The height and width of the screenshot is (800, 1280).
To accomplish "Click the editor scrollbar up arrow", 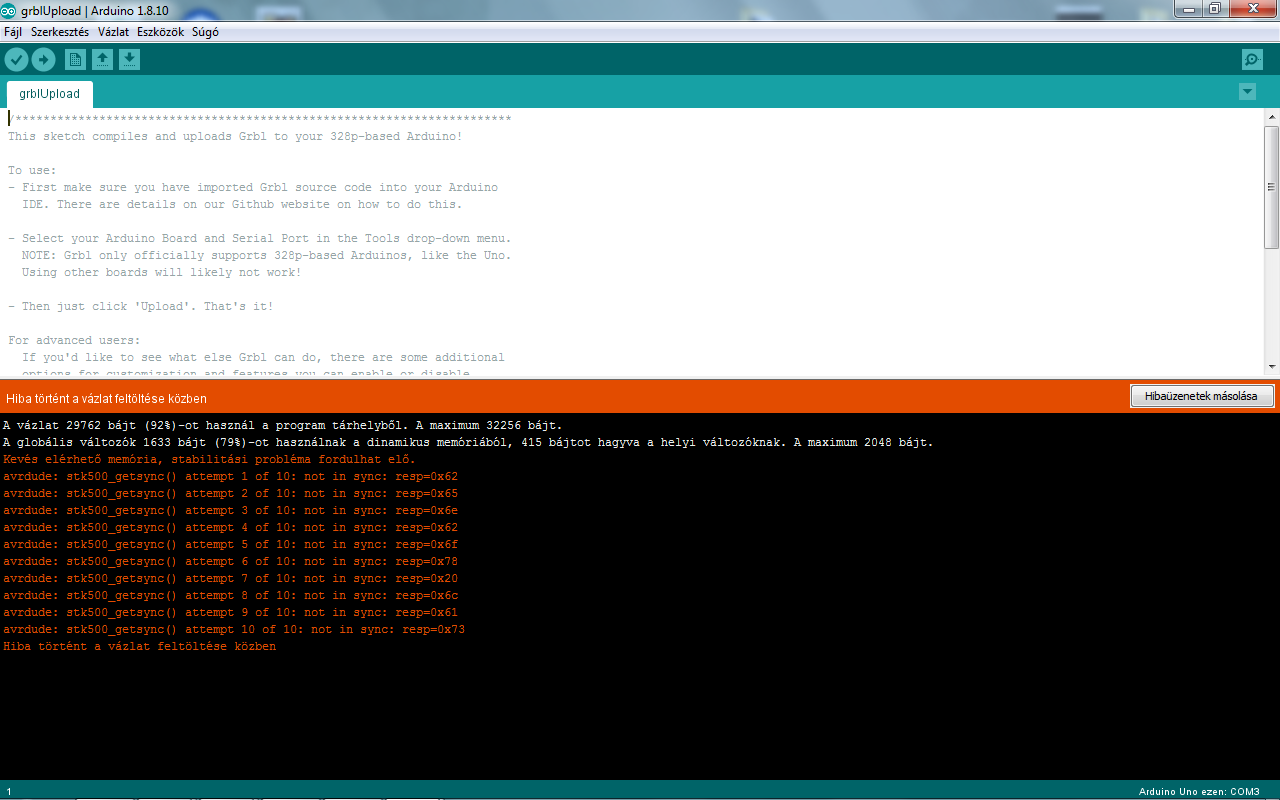I will 1271,116.
